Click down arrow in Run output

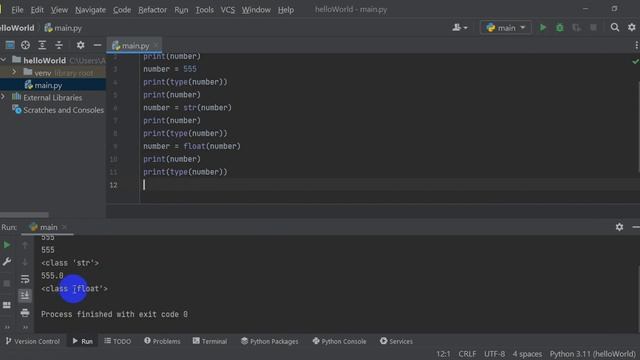click(25, 262)
